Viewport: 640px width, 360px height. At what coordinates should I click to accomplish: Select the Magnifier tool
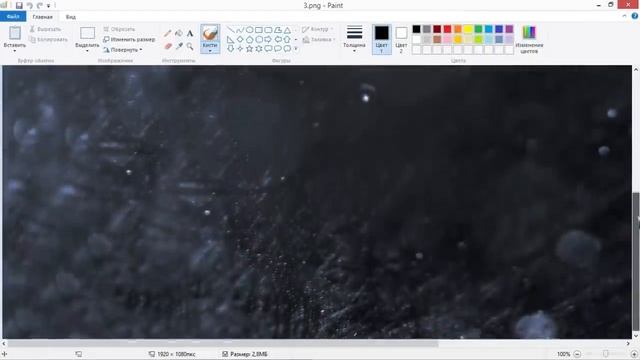pos(190,46)
